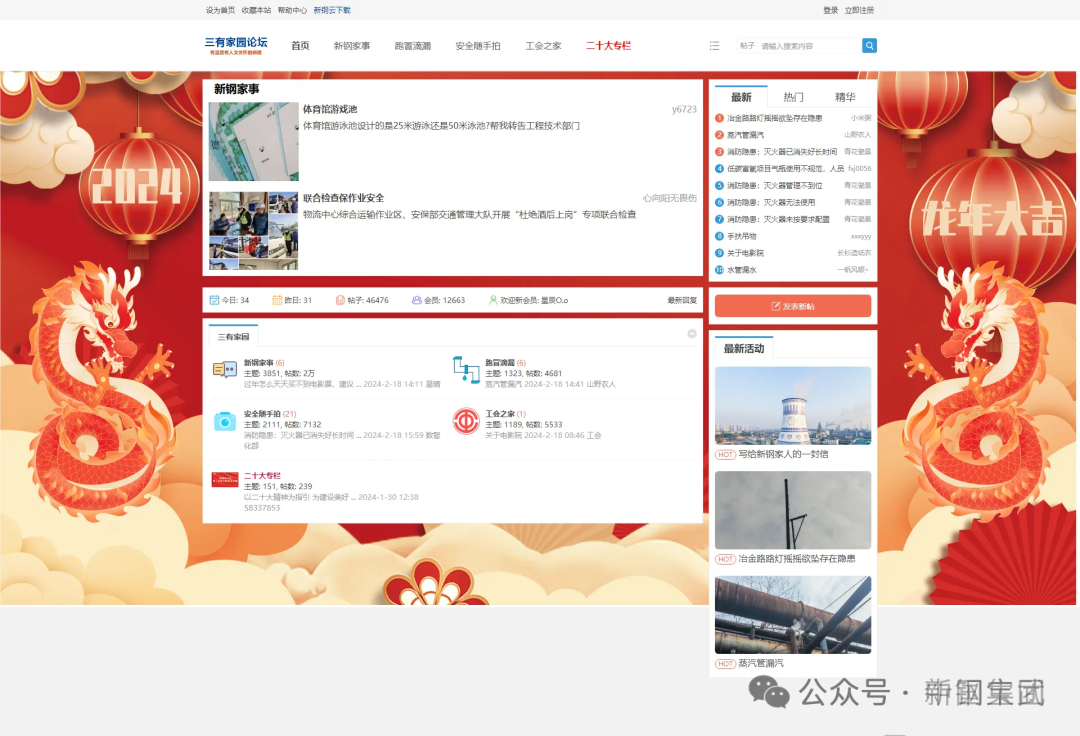Click the 跑冒滴漏 pipe forum icon
The height and width of the screenshot is (736, 1080).
465,369
